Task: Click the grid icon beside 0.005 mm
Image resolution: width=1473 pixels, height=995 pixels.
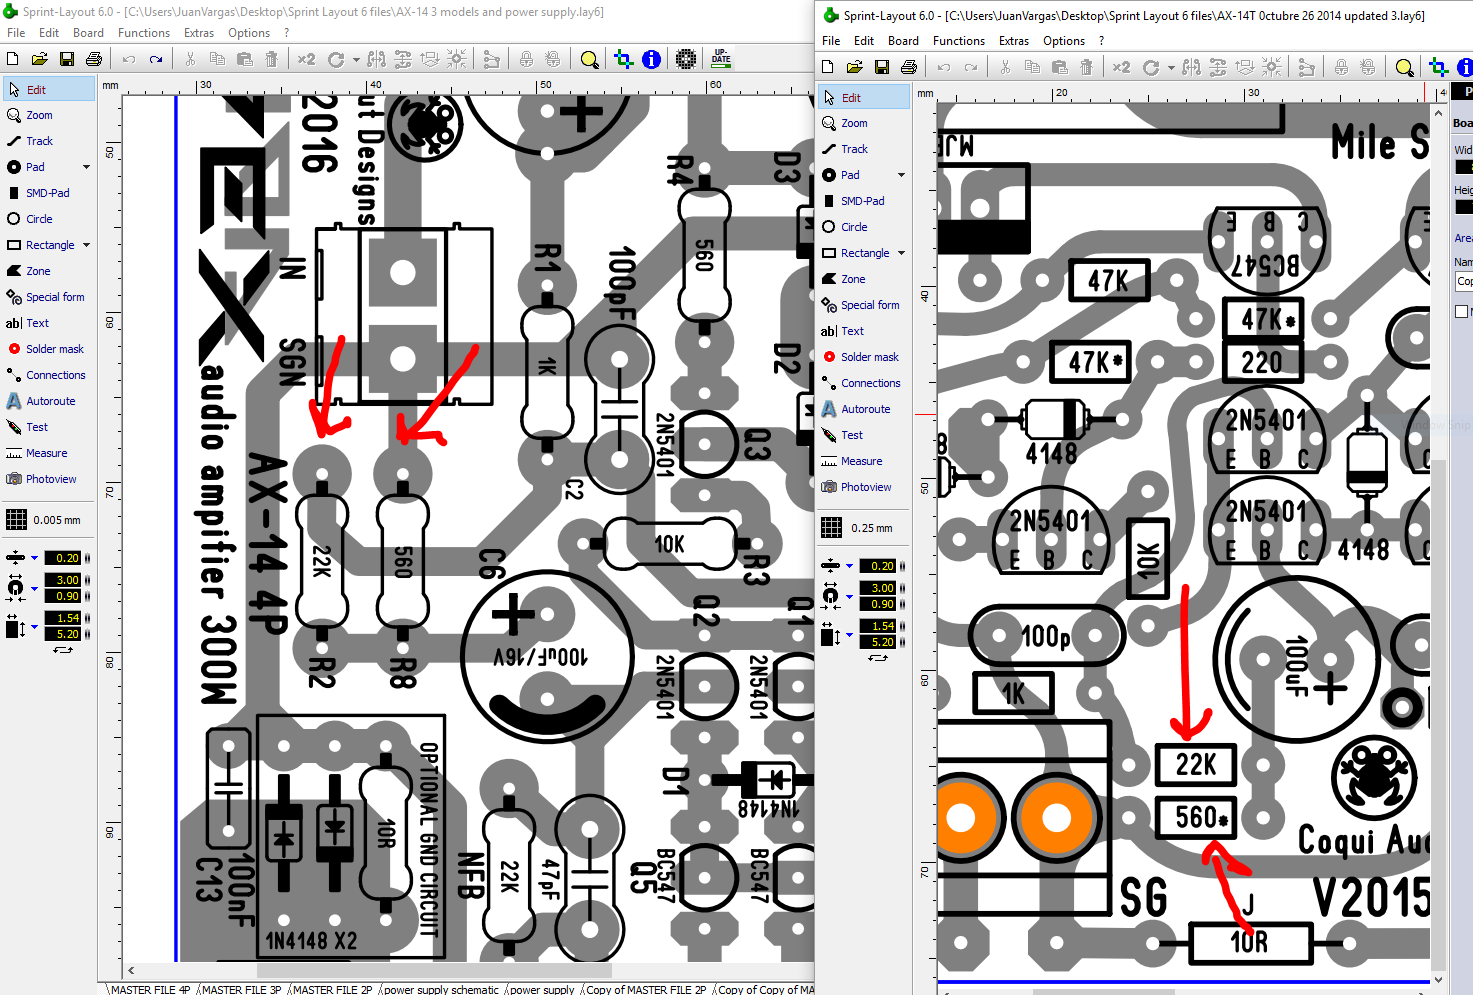Action: click(16, 520)
